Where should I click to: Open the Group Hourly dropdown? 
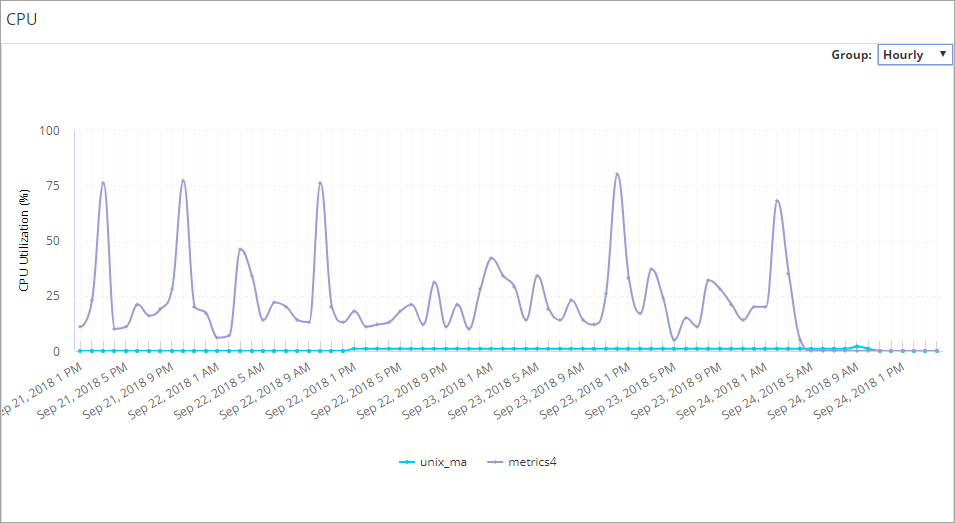coord(913,55)
